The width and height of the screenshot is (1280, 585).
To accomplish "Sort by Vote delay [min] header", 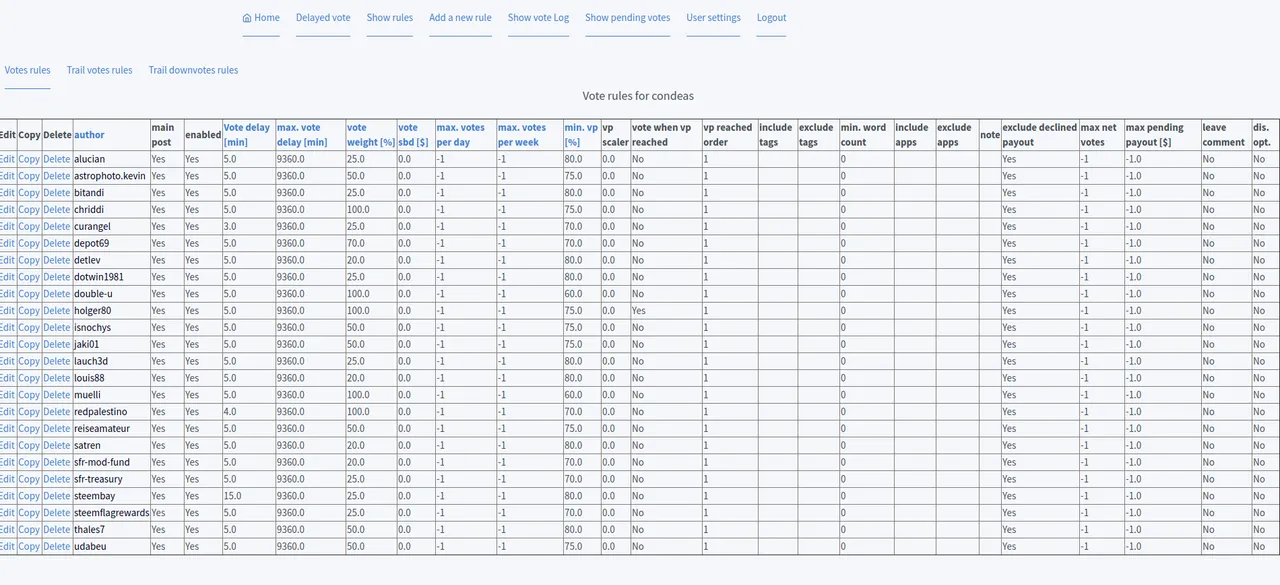I will 247,135.
